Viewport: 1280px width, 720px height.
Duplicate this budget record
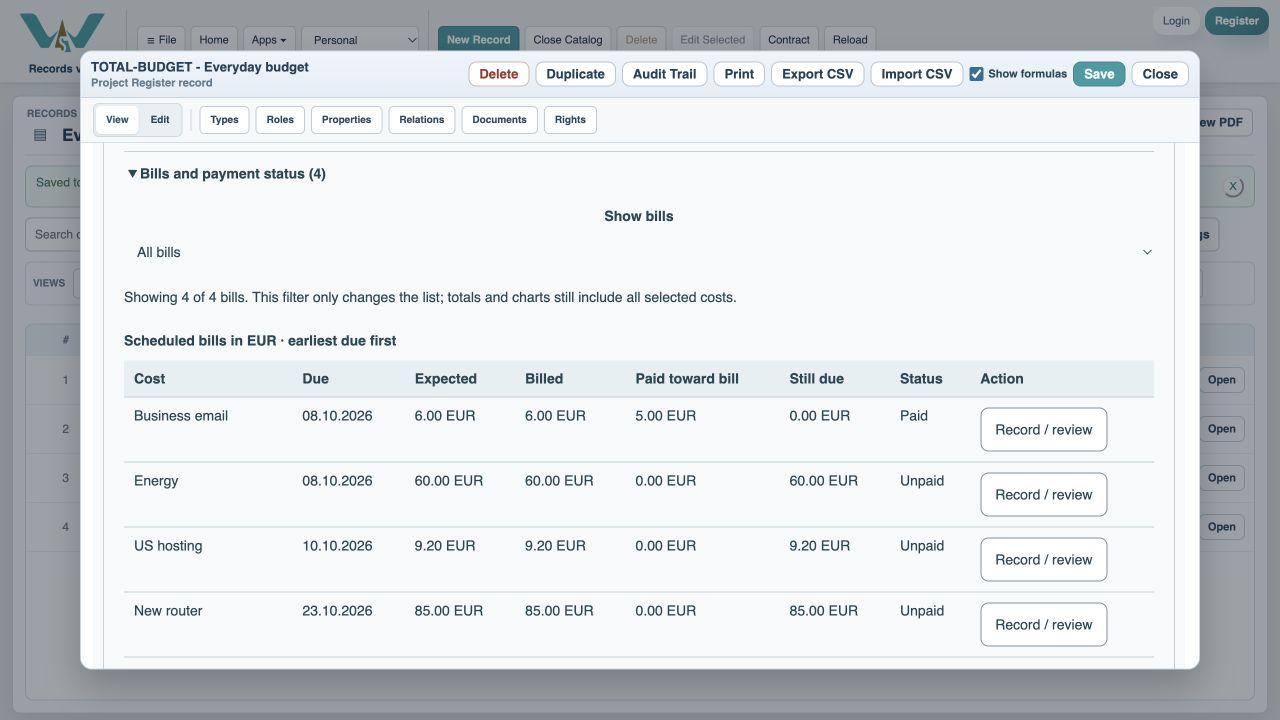coord(575,74)
